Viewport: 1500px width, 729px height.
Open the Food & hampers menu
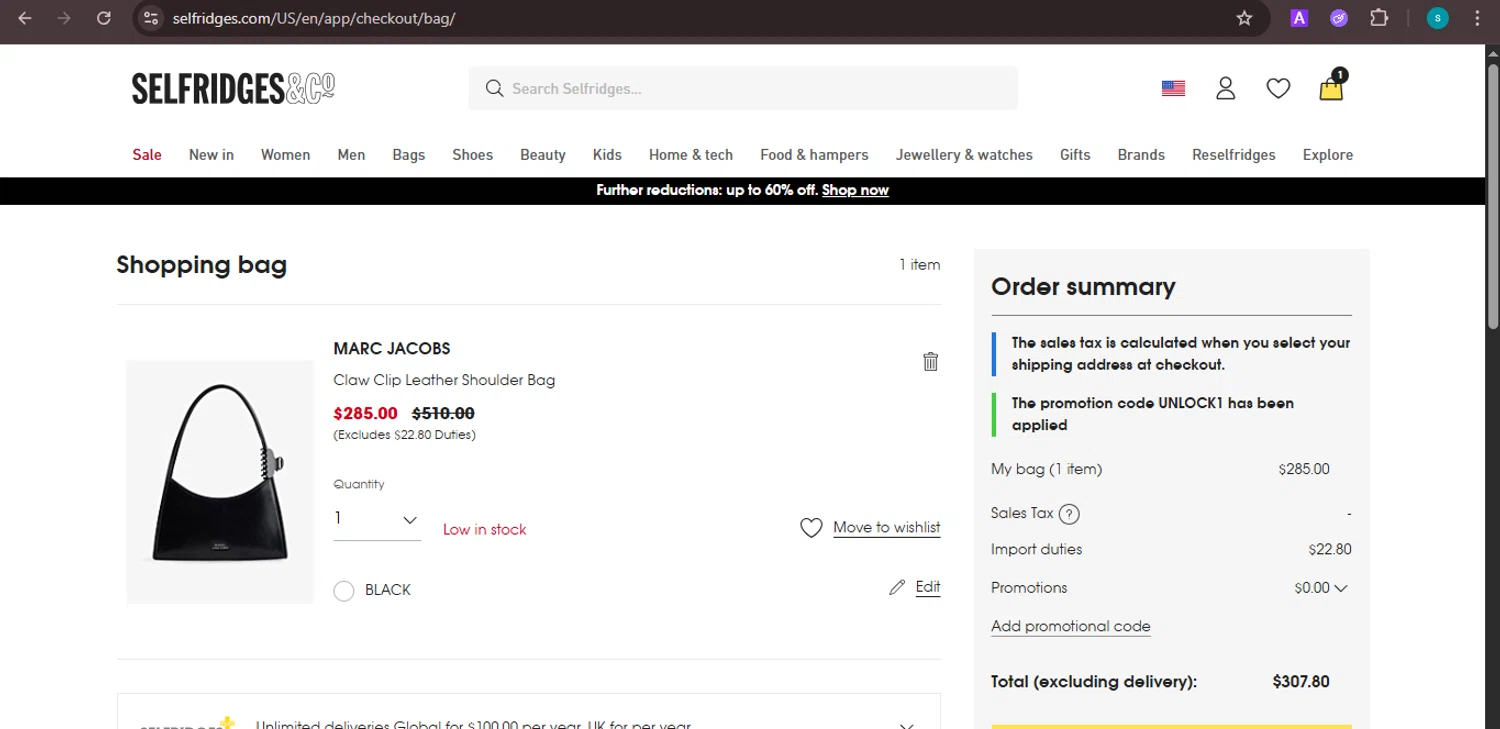(x=814, y=155)
